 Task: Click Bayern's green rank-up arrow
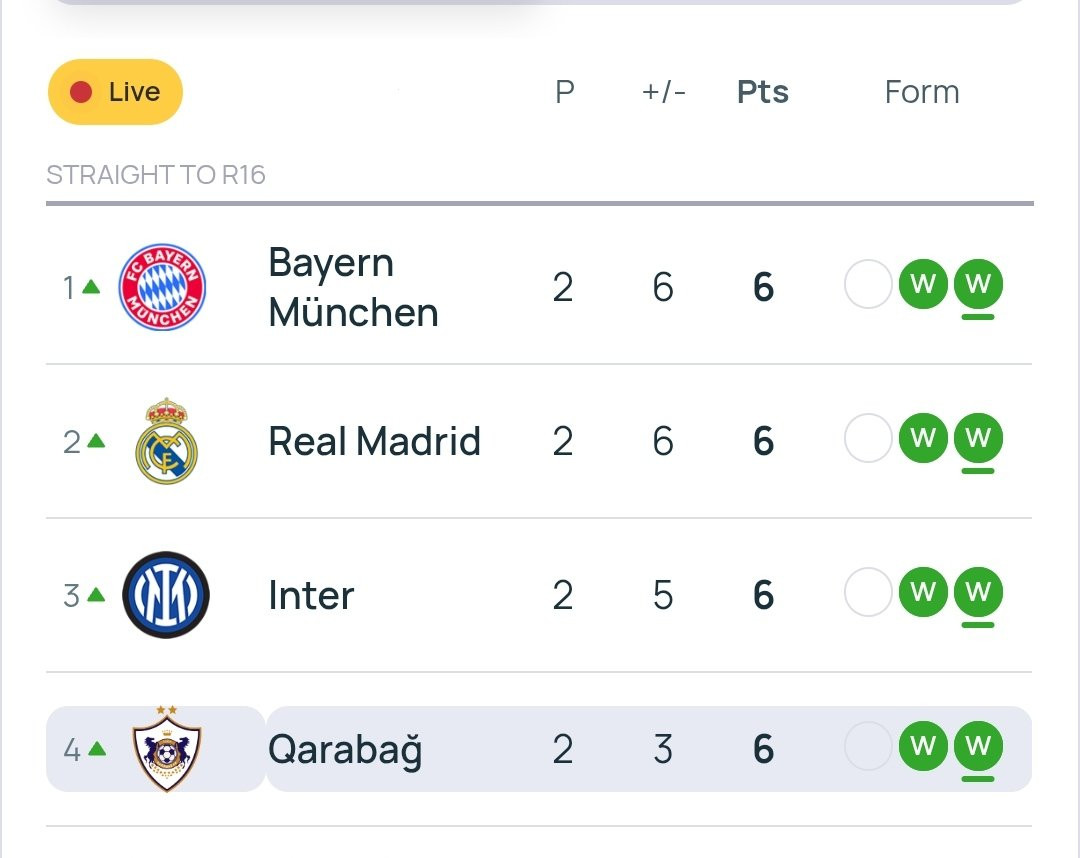tap(91, 286)
